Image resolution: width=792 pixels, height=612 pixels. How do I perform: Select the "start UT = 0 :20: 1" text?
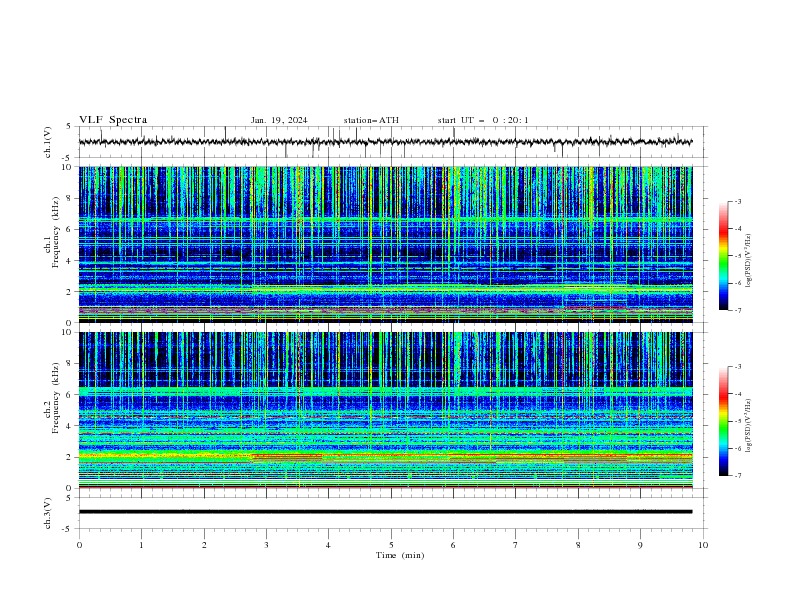pos(483,120)
